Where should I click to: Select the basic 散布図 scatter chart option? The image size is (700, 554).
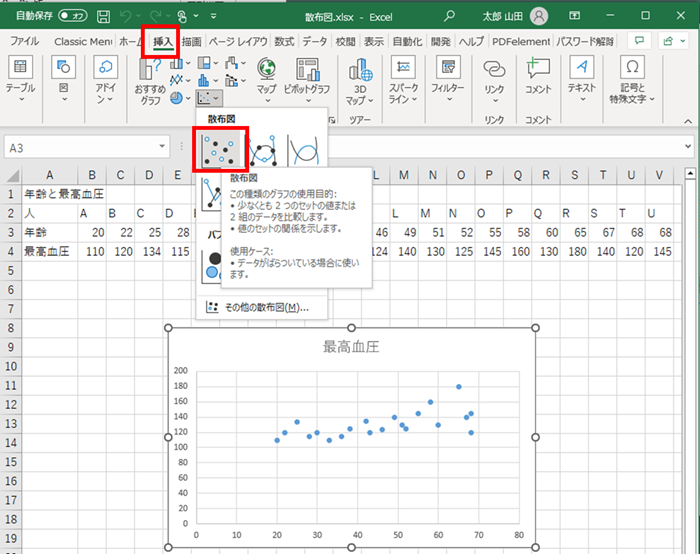point(220,150)
